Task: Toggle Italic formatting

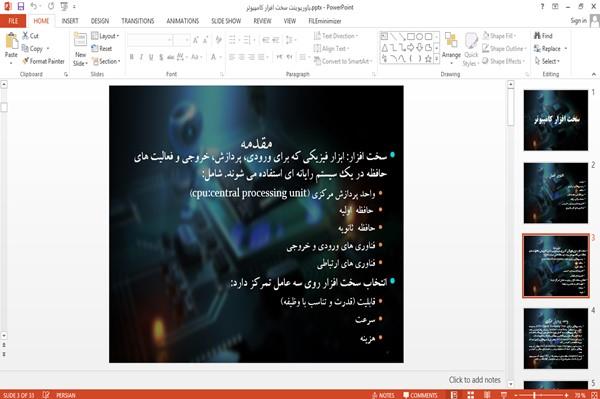Action: tap(141, 57)
